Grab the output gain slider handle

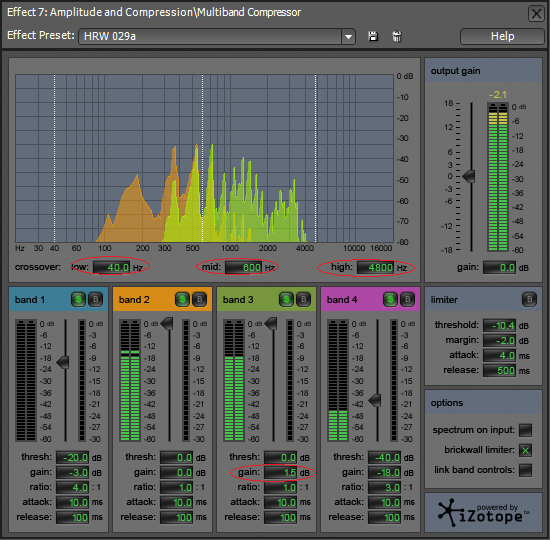click(x=469, y=176)
